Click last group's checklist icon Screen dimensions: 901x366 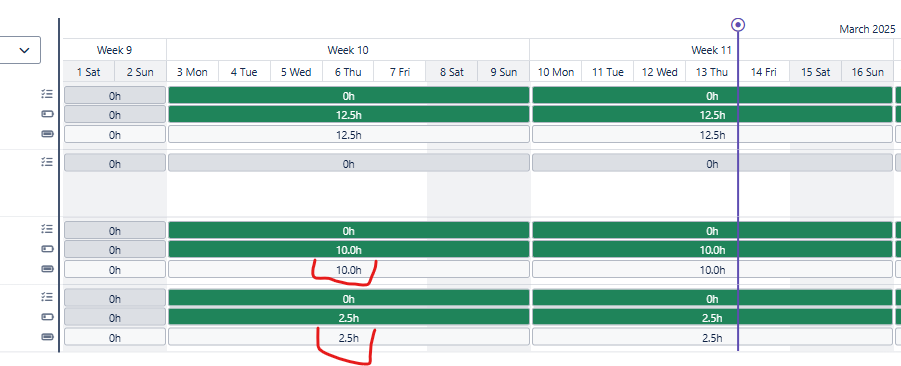[x=47, y=297]
